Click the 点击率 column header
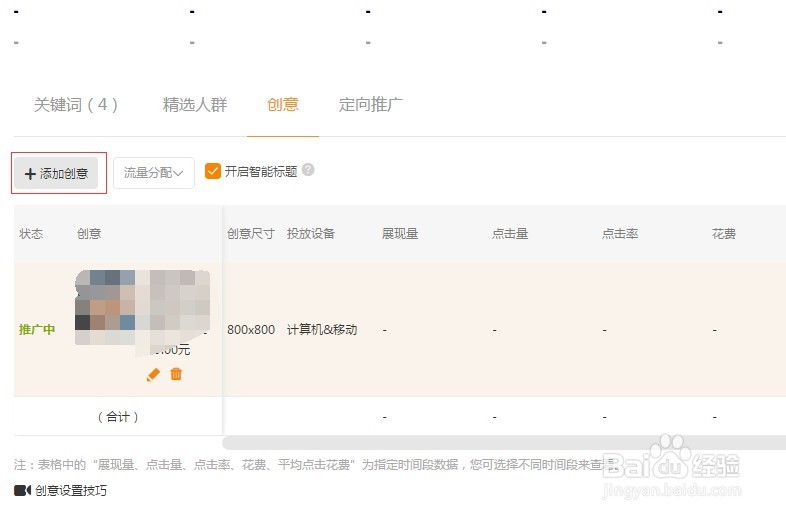 pos(620,234)
